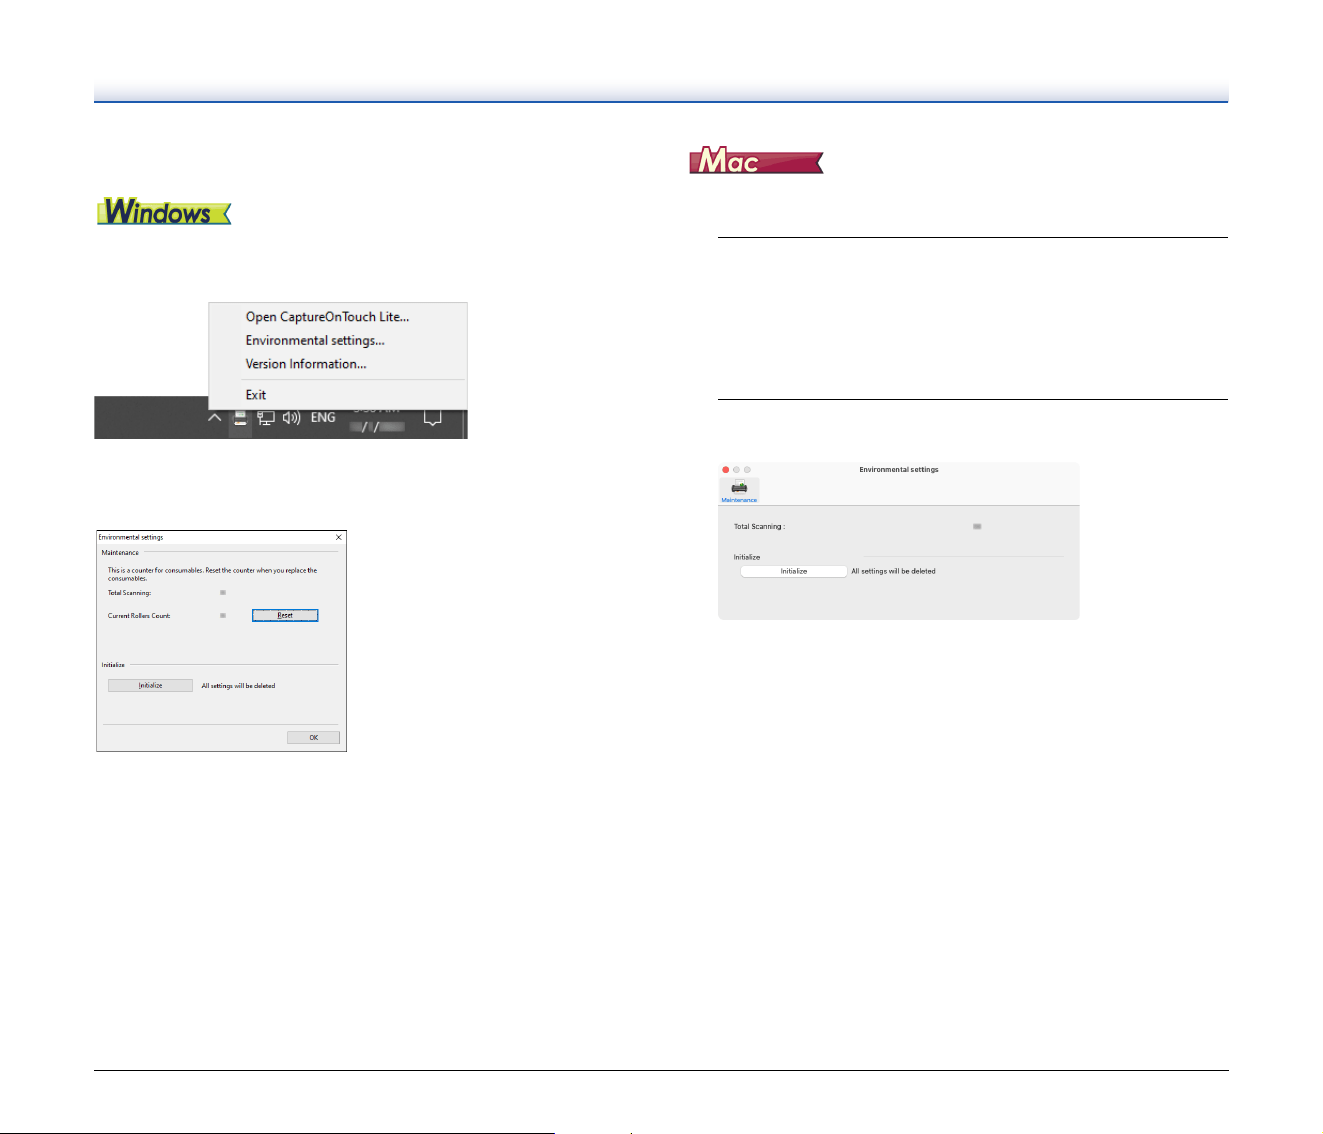Click 'All settings will be deleted' in the Windows dialog
Image resolution: width=1323 pixels, height=1134 pixels.
(x=238, y=686)
